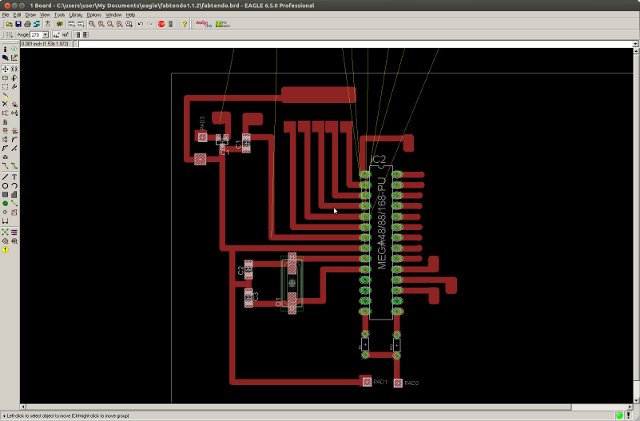This screenshot has height=421, width=640.
Task: Select the Delete tool
Action: pos(5,104)
